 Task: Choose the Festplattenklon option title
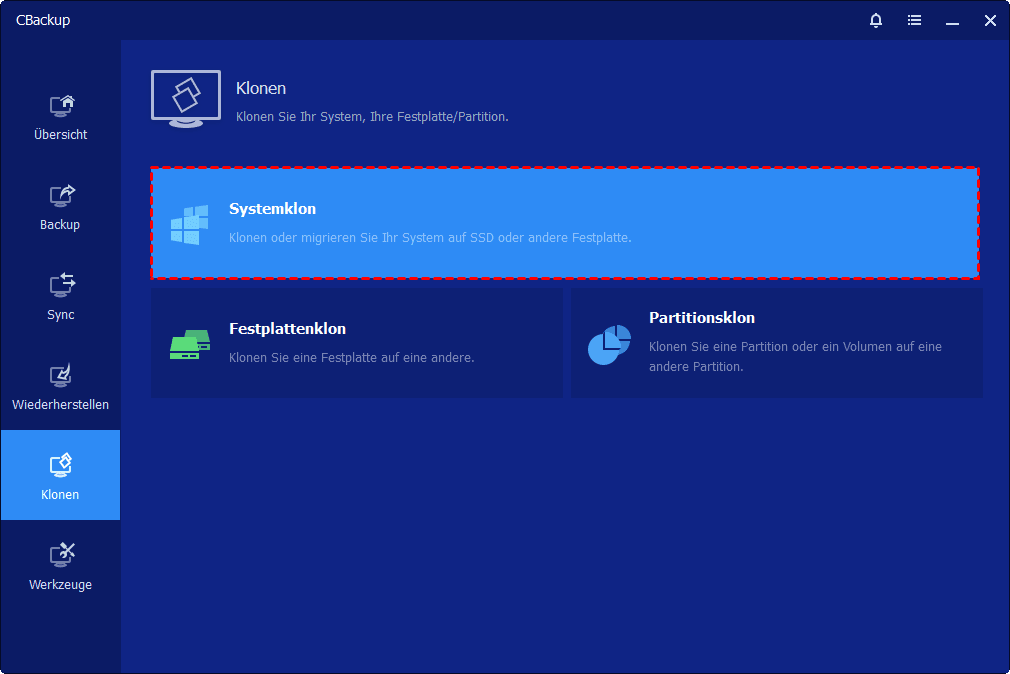click(x=287, y=329)
